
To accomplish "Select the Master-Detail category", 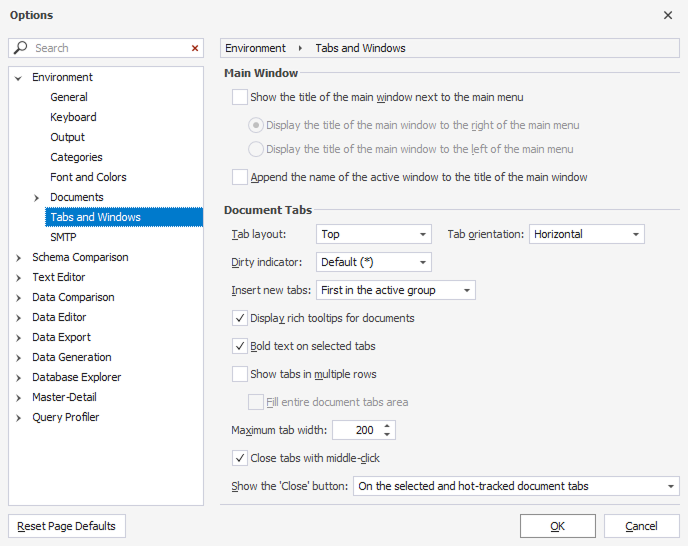I will [64, 397].
